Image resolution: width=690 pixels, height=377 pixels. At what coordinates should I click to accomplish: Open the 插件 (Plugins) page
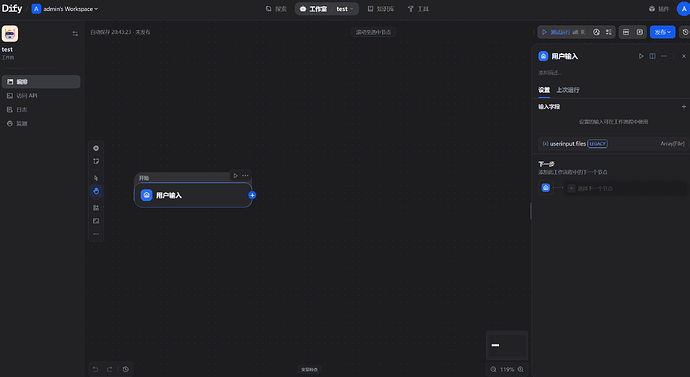(x=659, y=9)
